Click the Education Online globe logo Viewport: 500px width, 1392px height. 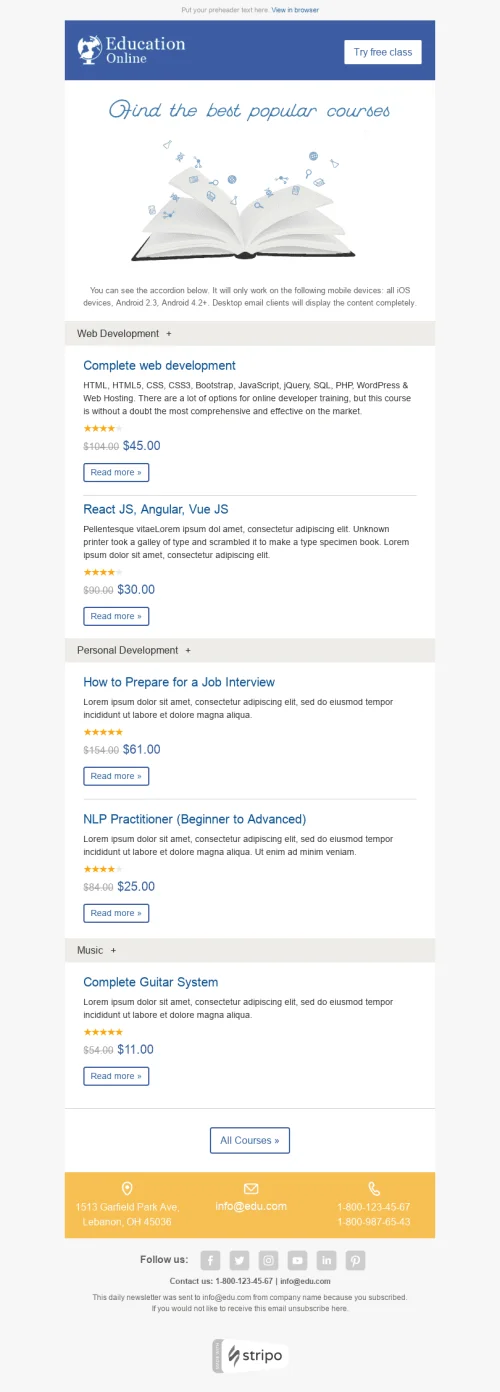point(90,49)
